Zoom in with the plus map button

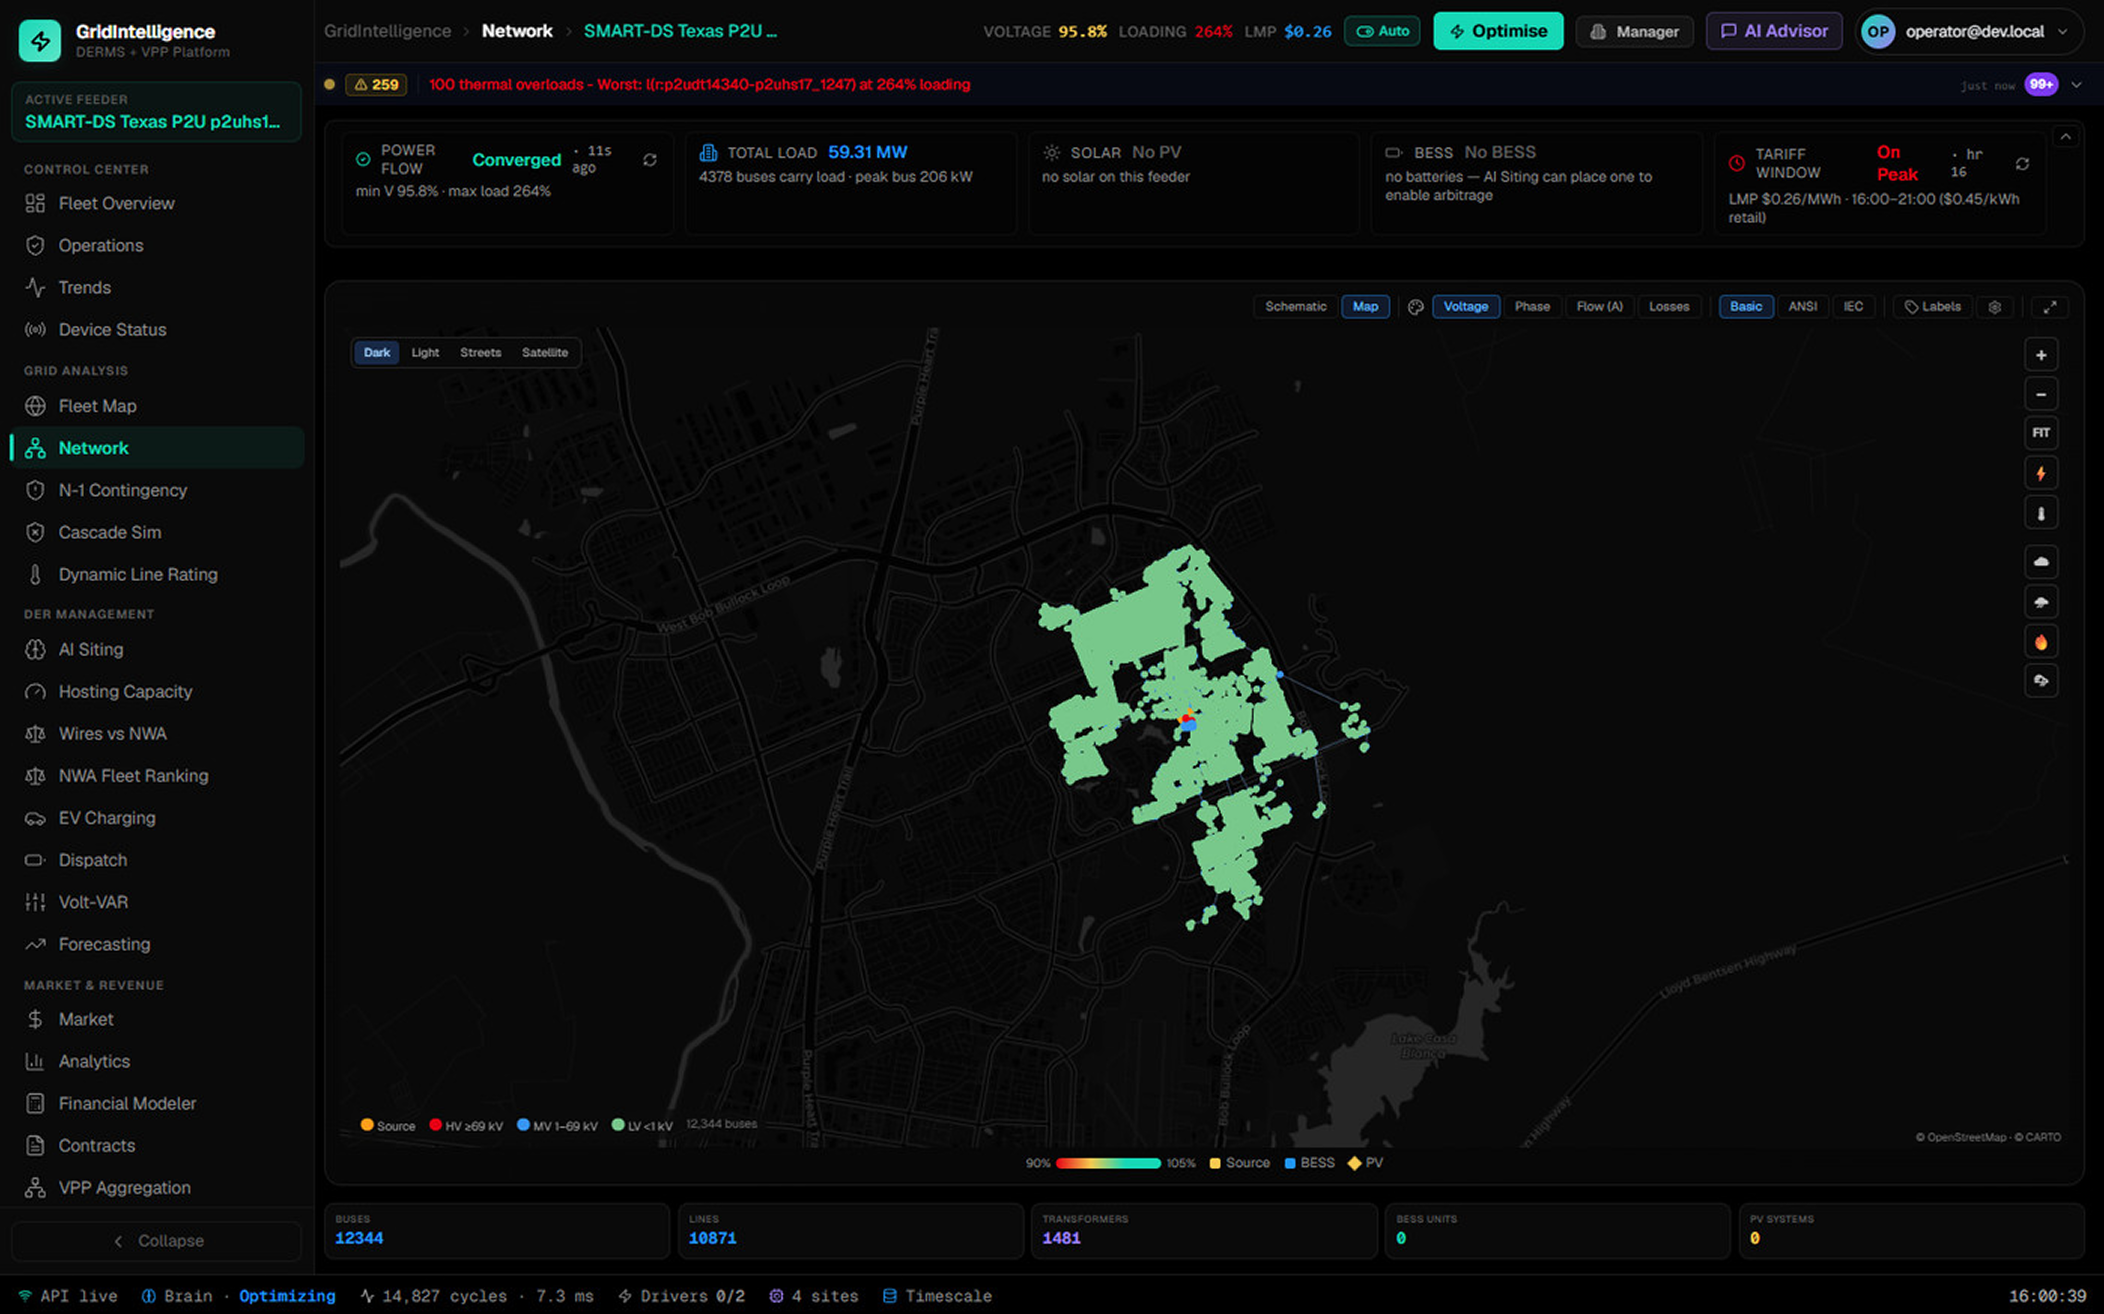2041,355
